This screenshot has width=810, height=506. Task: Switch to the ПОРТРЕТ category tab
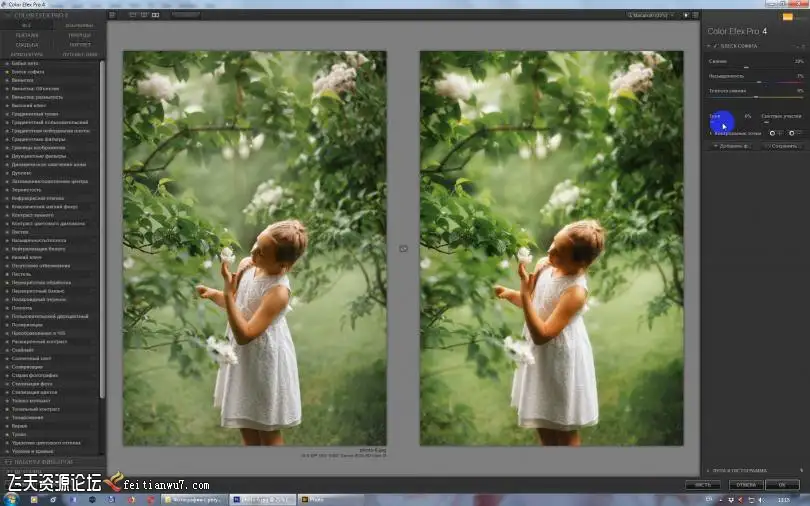tap(80, 45)
